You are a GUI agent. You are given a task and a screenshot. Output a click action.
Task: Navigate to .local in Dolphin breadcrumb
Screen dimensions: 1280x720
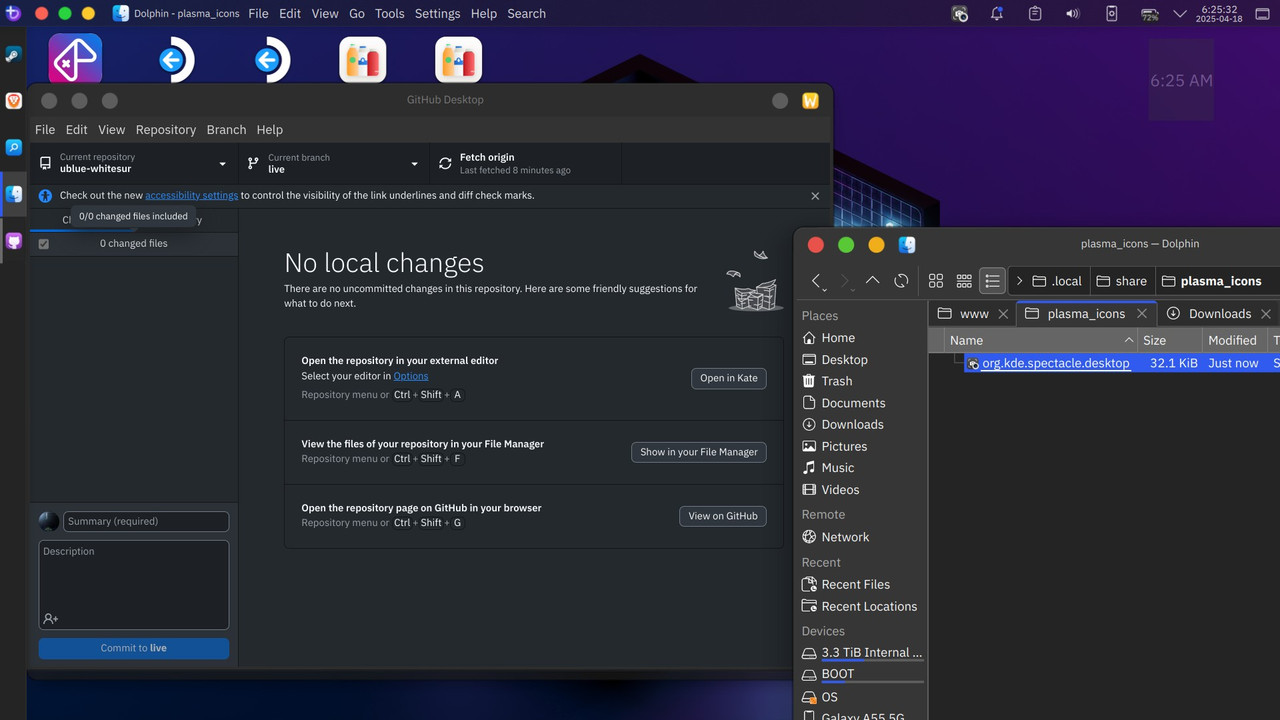click(x=1057, y=281)
